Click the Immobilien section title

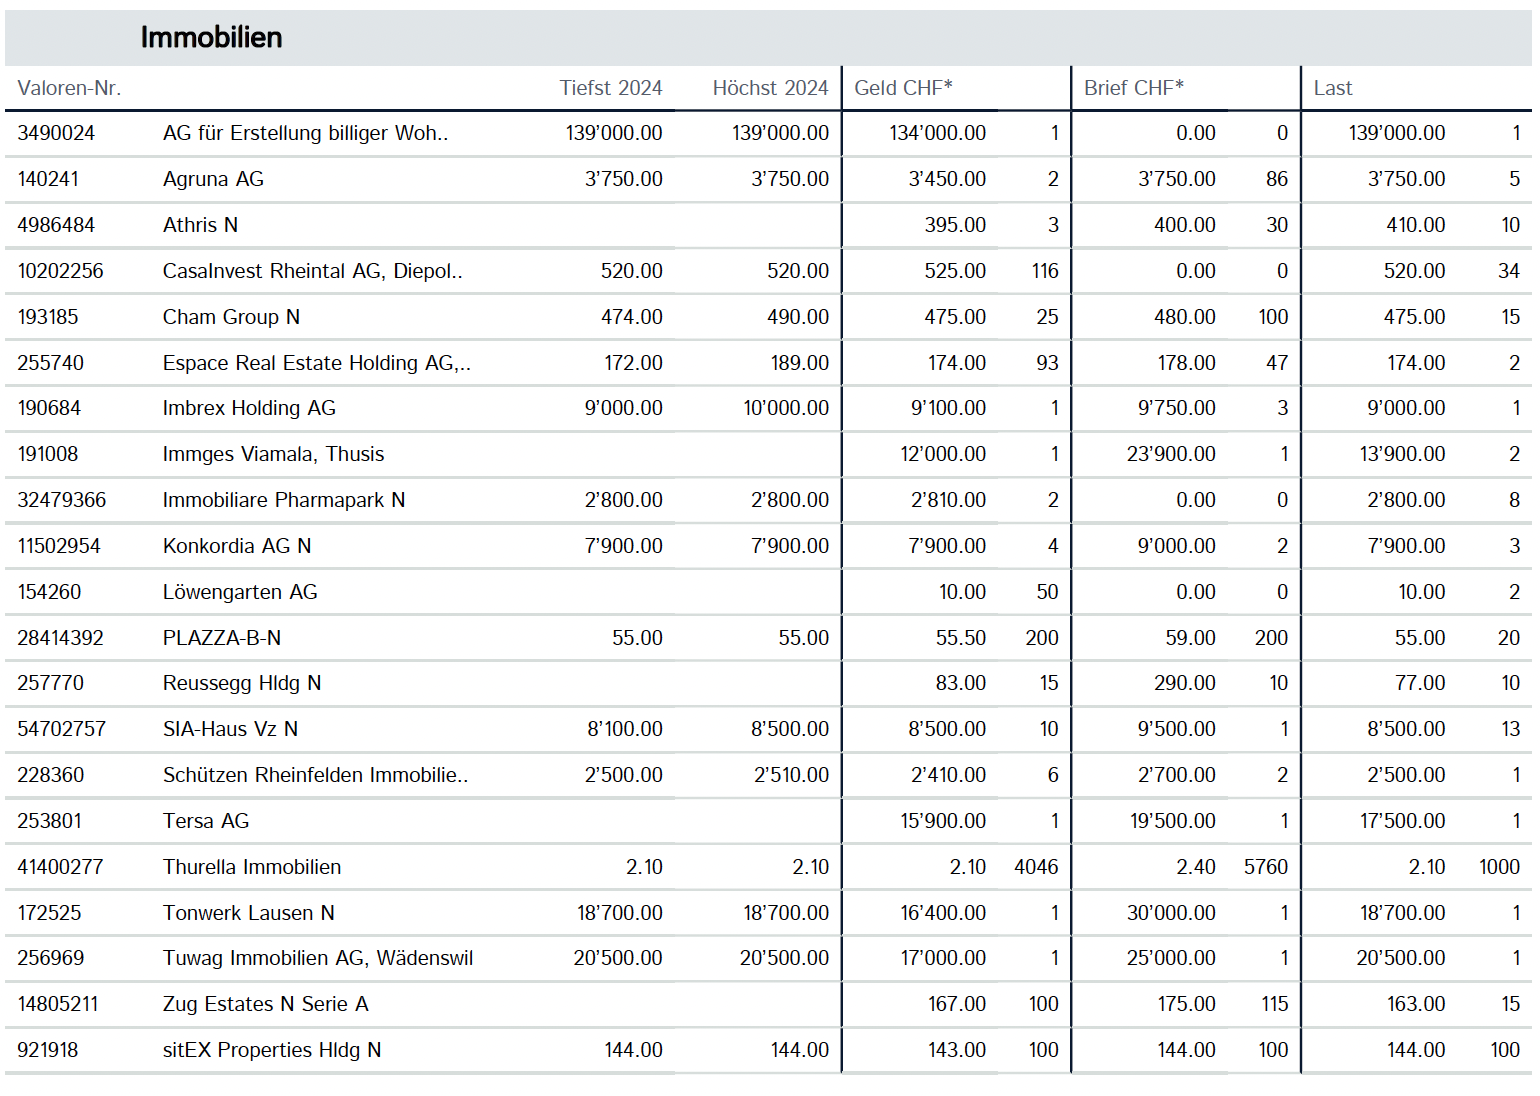click(x=211, y=38)
